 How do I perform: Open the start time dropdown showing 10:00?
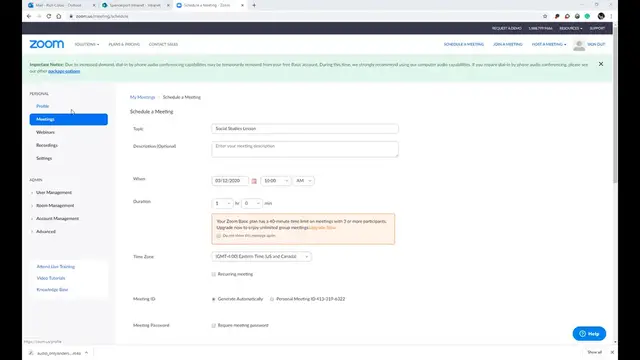pyautogui.click(x=276, y=181)
